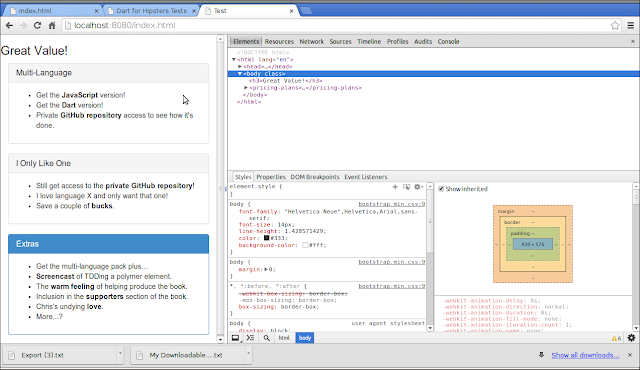Select the Properties sidebar tab
The height and width of the screenshot is (370, 640).
[271, 177]
